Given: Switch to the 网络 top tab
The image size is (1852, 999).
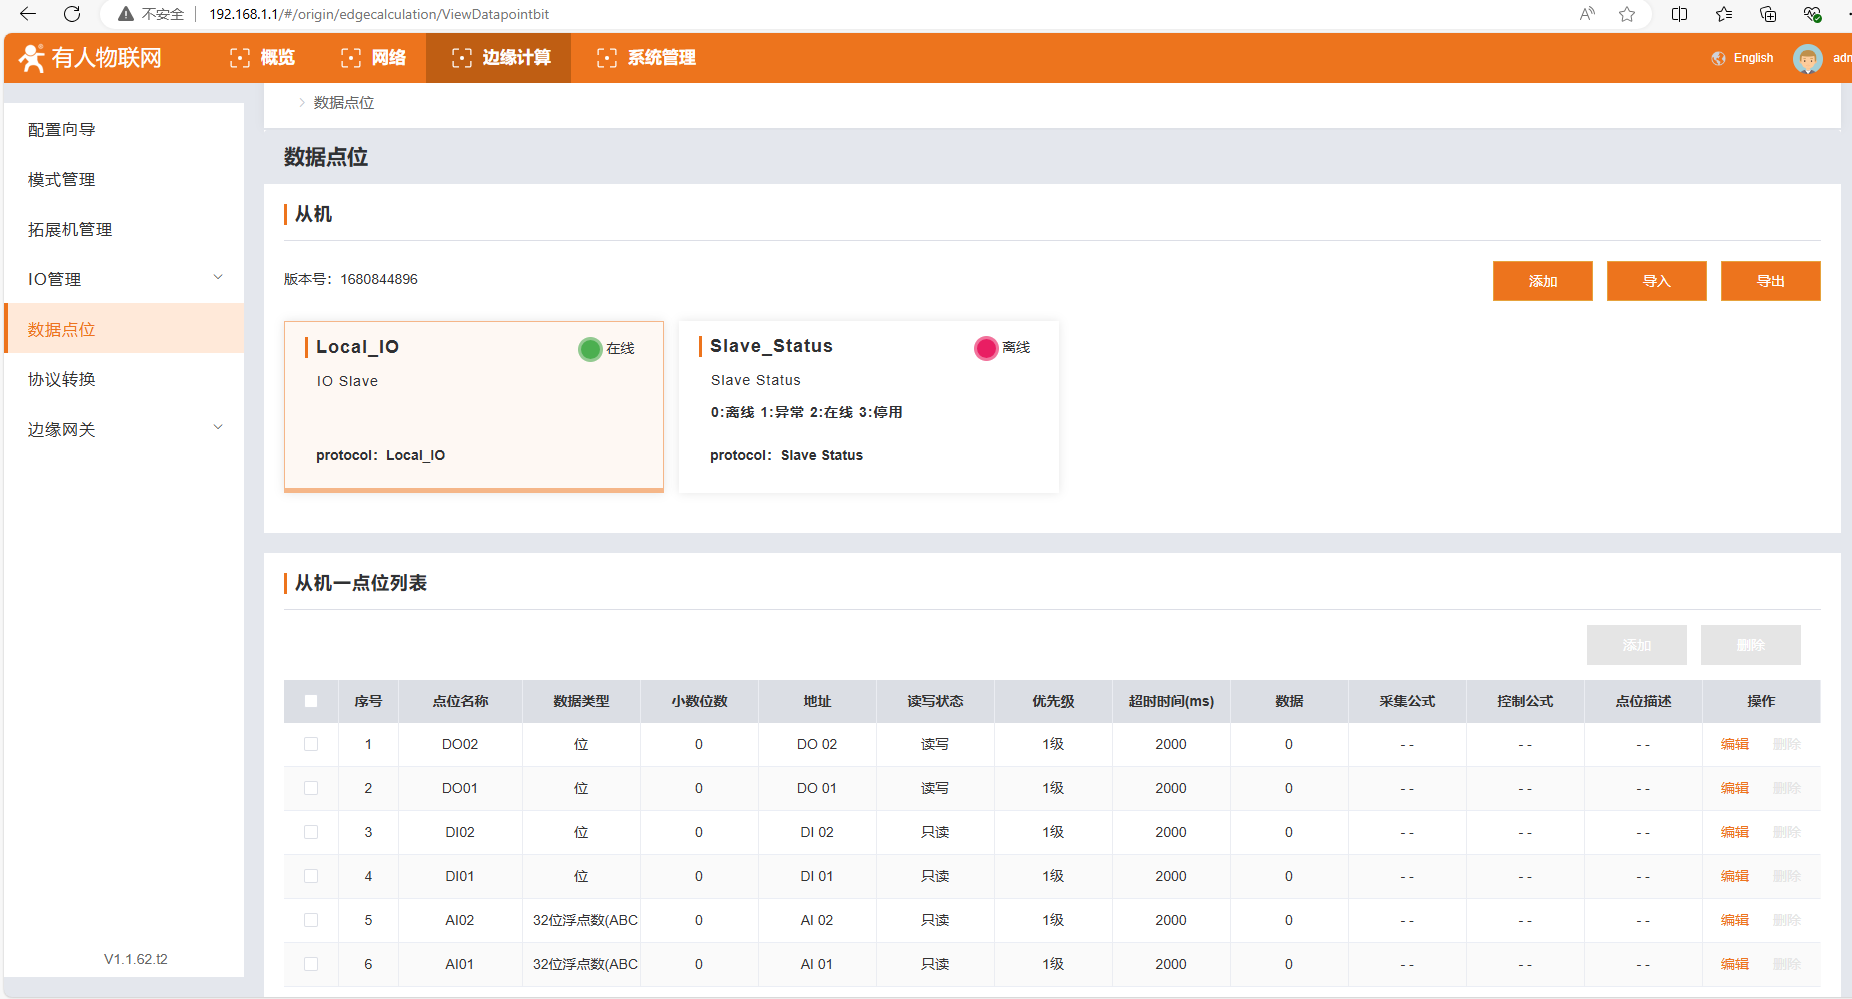Looking at the screenshot, I should pyautogui.click(x=374, y=58).
